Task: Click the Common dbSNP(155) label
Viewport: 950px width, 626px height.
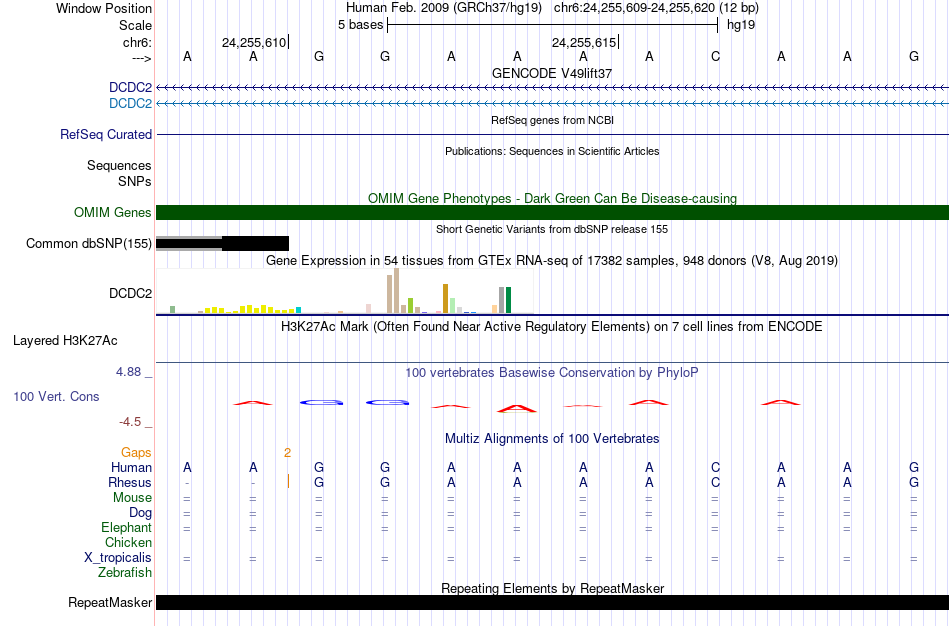Action: click(x=89, y=244)
